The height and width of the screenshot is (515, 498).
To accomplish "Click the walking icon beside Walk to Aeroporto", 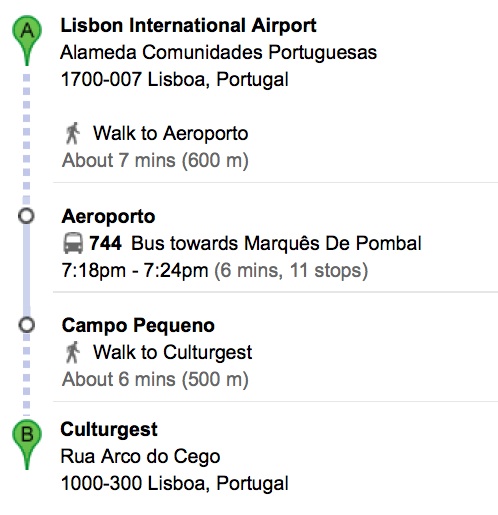I will 73,133.
